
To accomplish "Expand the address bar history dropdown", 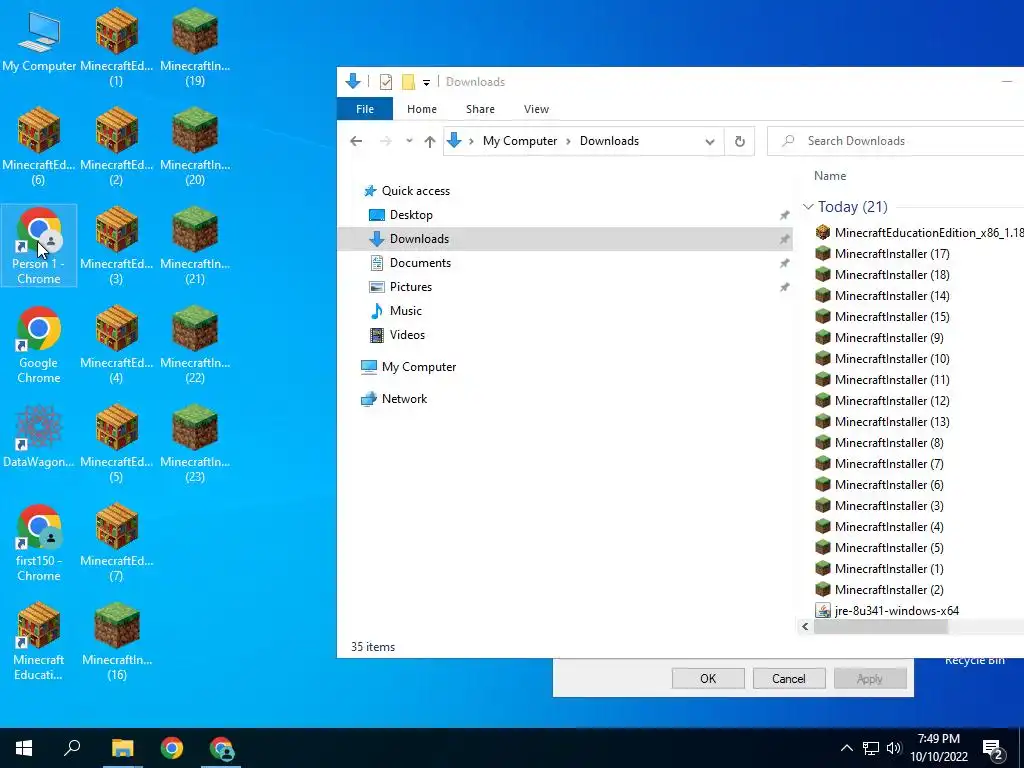I will [x=710, y=142].
